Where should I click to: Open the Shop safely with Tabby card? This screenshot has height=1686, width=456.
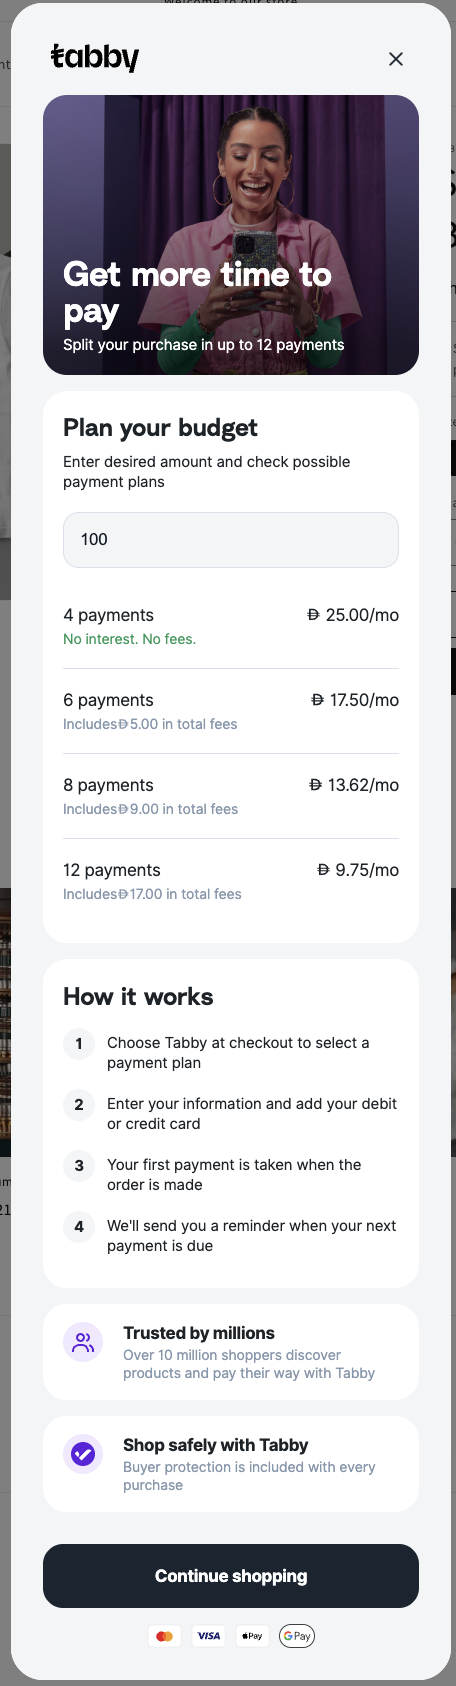point(231,1464)
